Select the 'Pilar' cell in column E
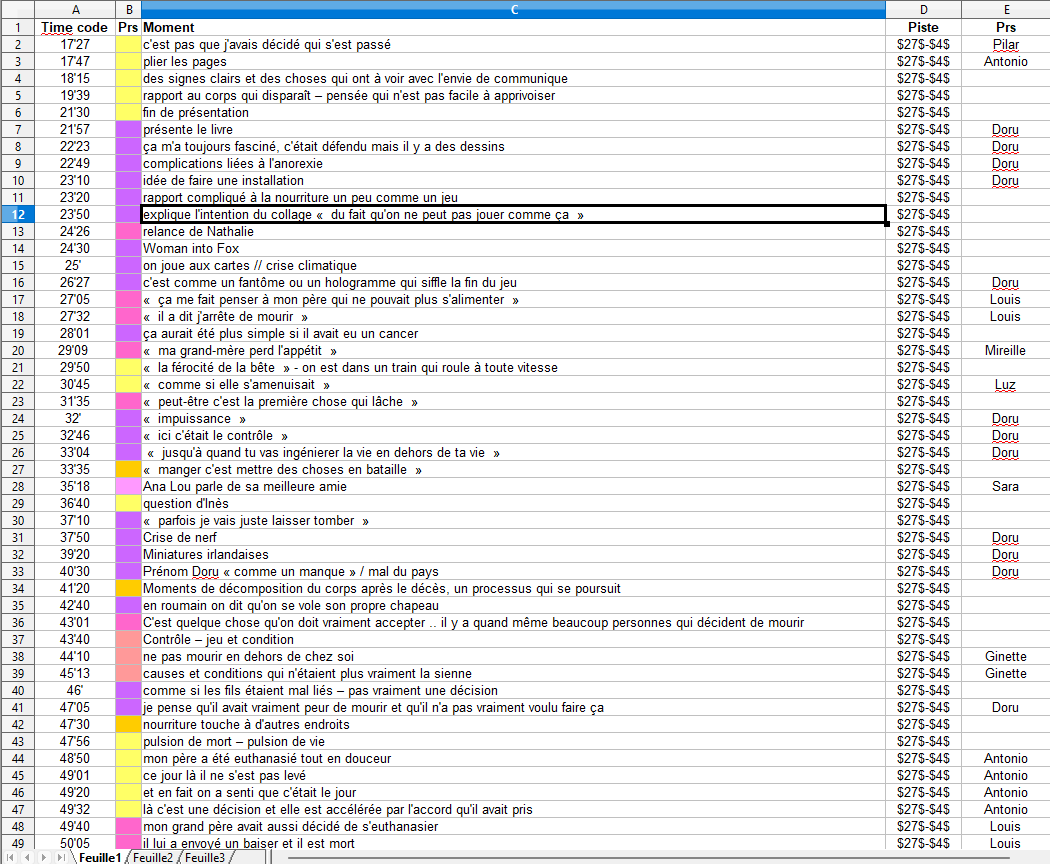The image size is (1050, 864). 1005,44
